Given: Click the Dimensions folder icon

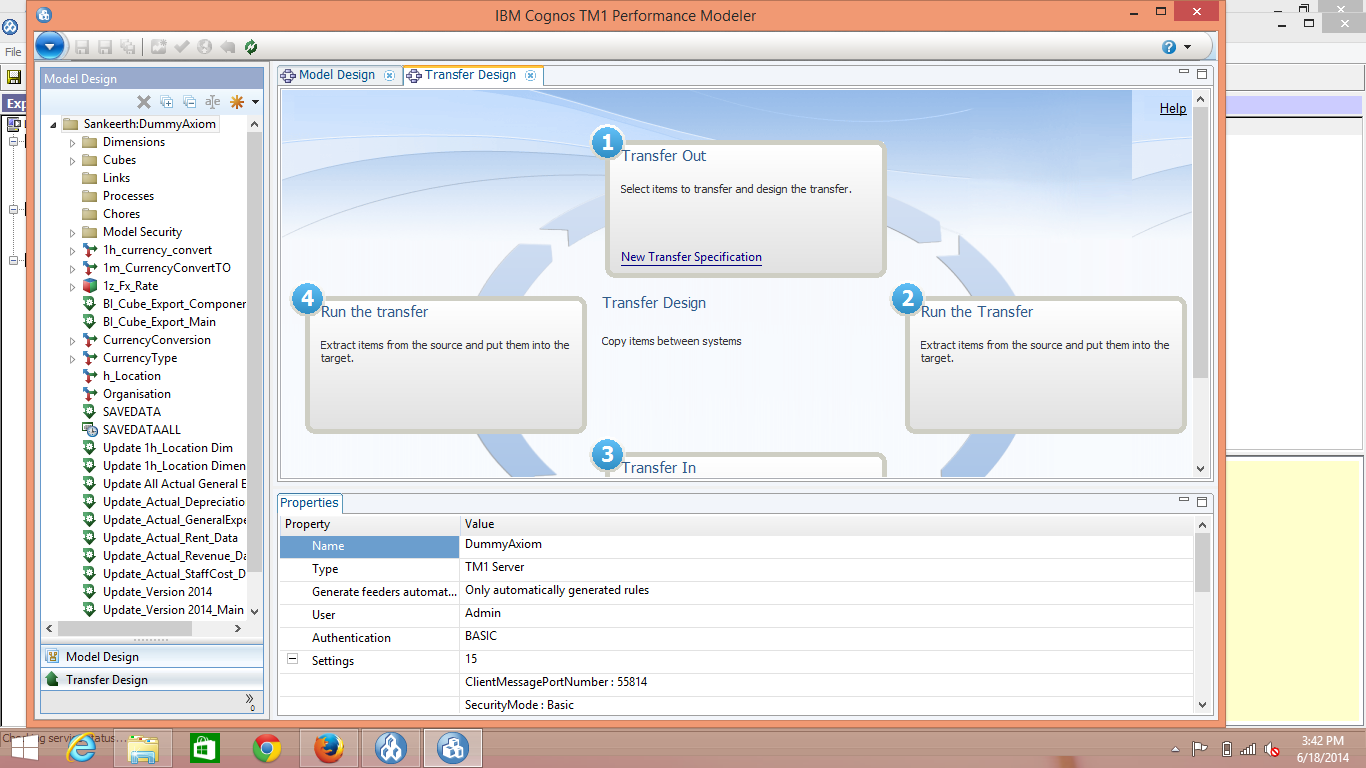Looking at the screenshot, I should [x=90, y=142].
